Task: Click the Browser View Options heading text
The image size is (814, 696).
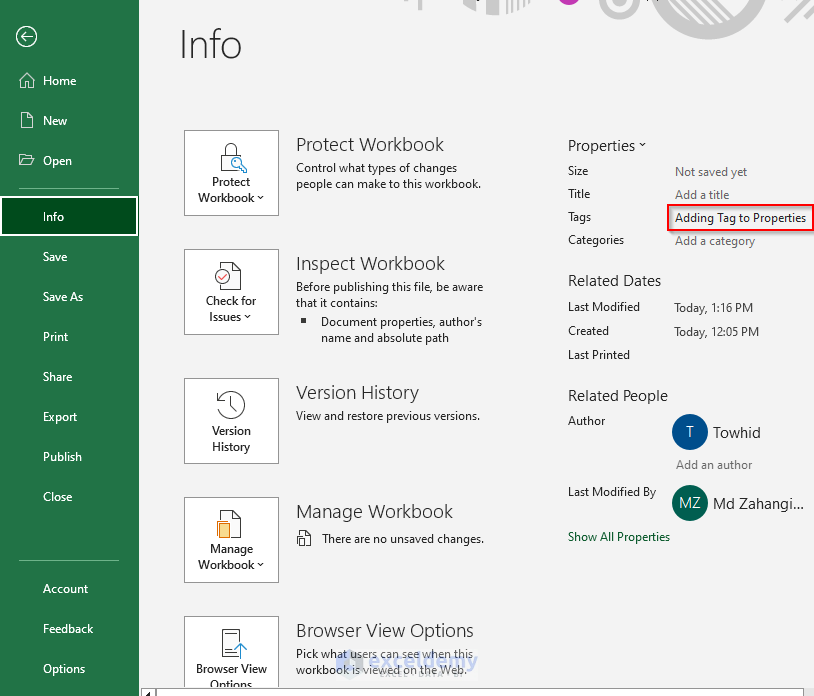Action: click(385, 631)
